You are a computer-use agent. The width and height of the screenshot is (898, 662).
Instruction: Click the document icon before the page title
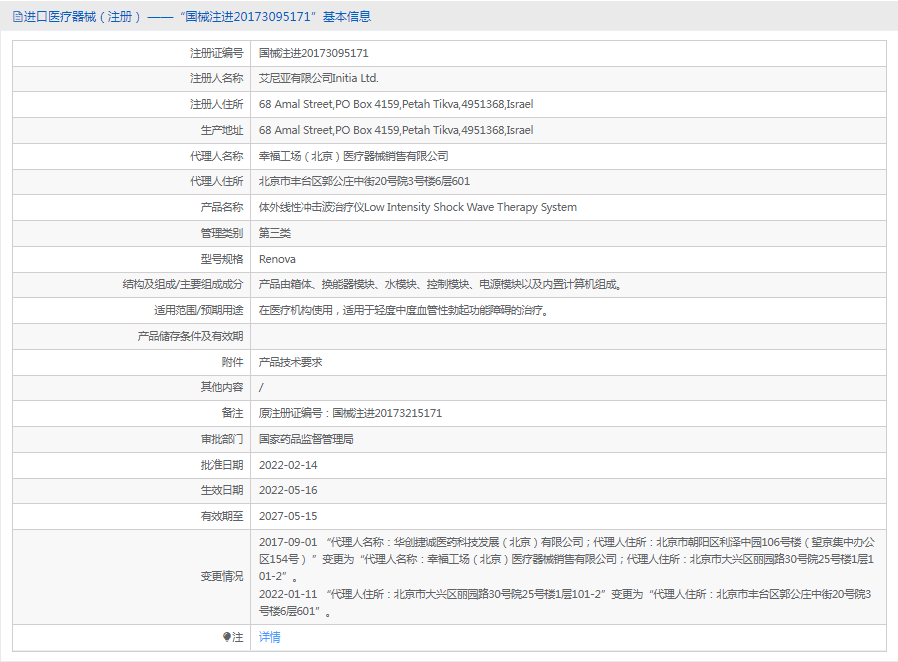(17, 17)
